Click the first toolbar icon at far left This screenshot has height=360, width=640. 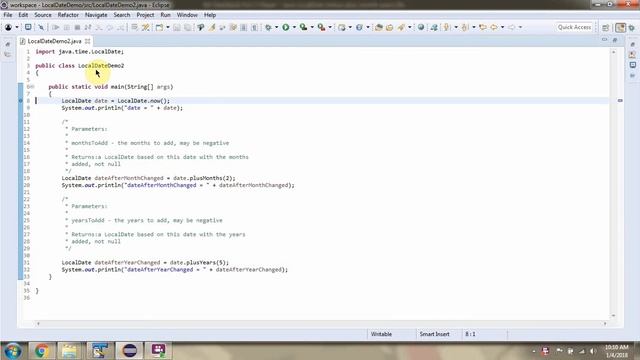tap(8, 27)
